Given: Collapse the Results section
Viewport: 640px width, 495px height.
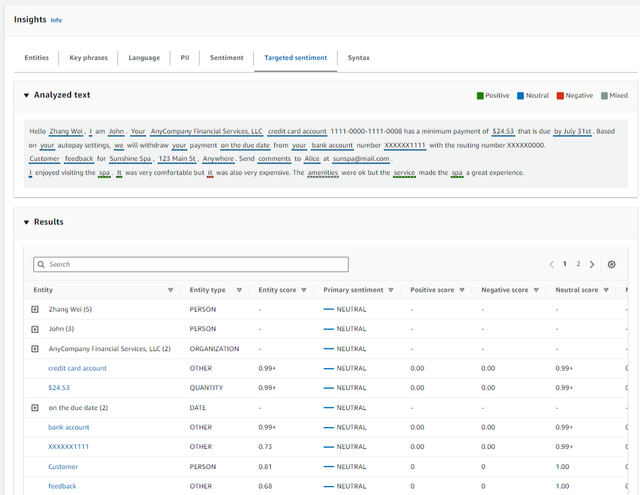Looking at the screenshot, I should [27, 222].
